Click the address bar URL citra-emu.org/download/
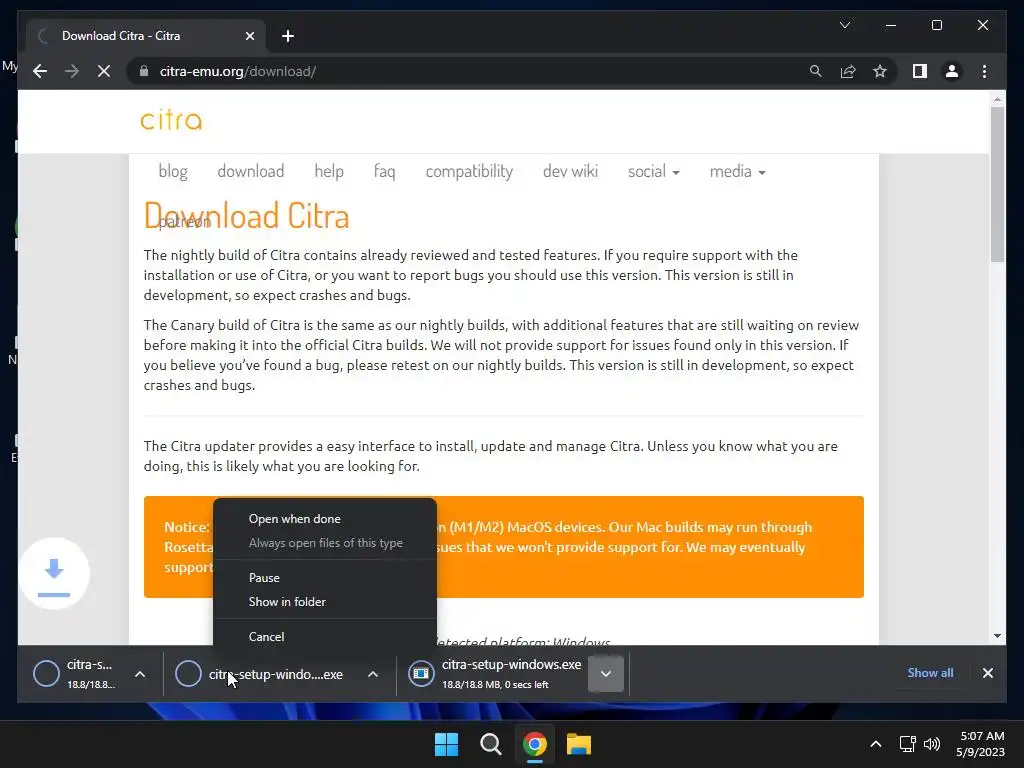The width and height of the screenshot is (1024, 768). point(238,71)
